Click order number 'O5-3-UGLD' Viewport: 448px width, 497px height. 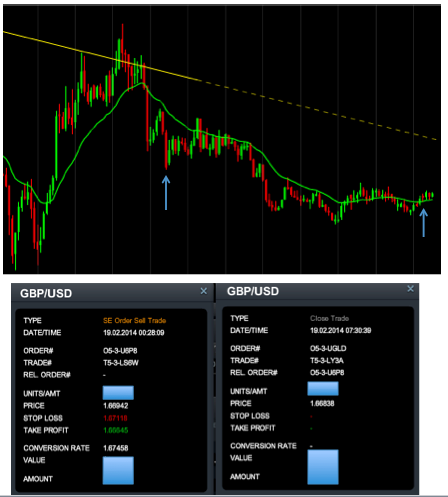coord(328,348)
